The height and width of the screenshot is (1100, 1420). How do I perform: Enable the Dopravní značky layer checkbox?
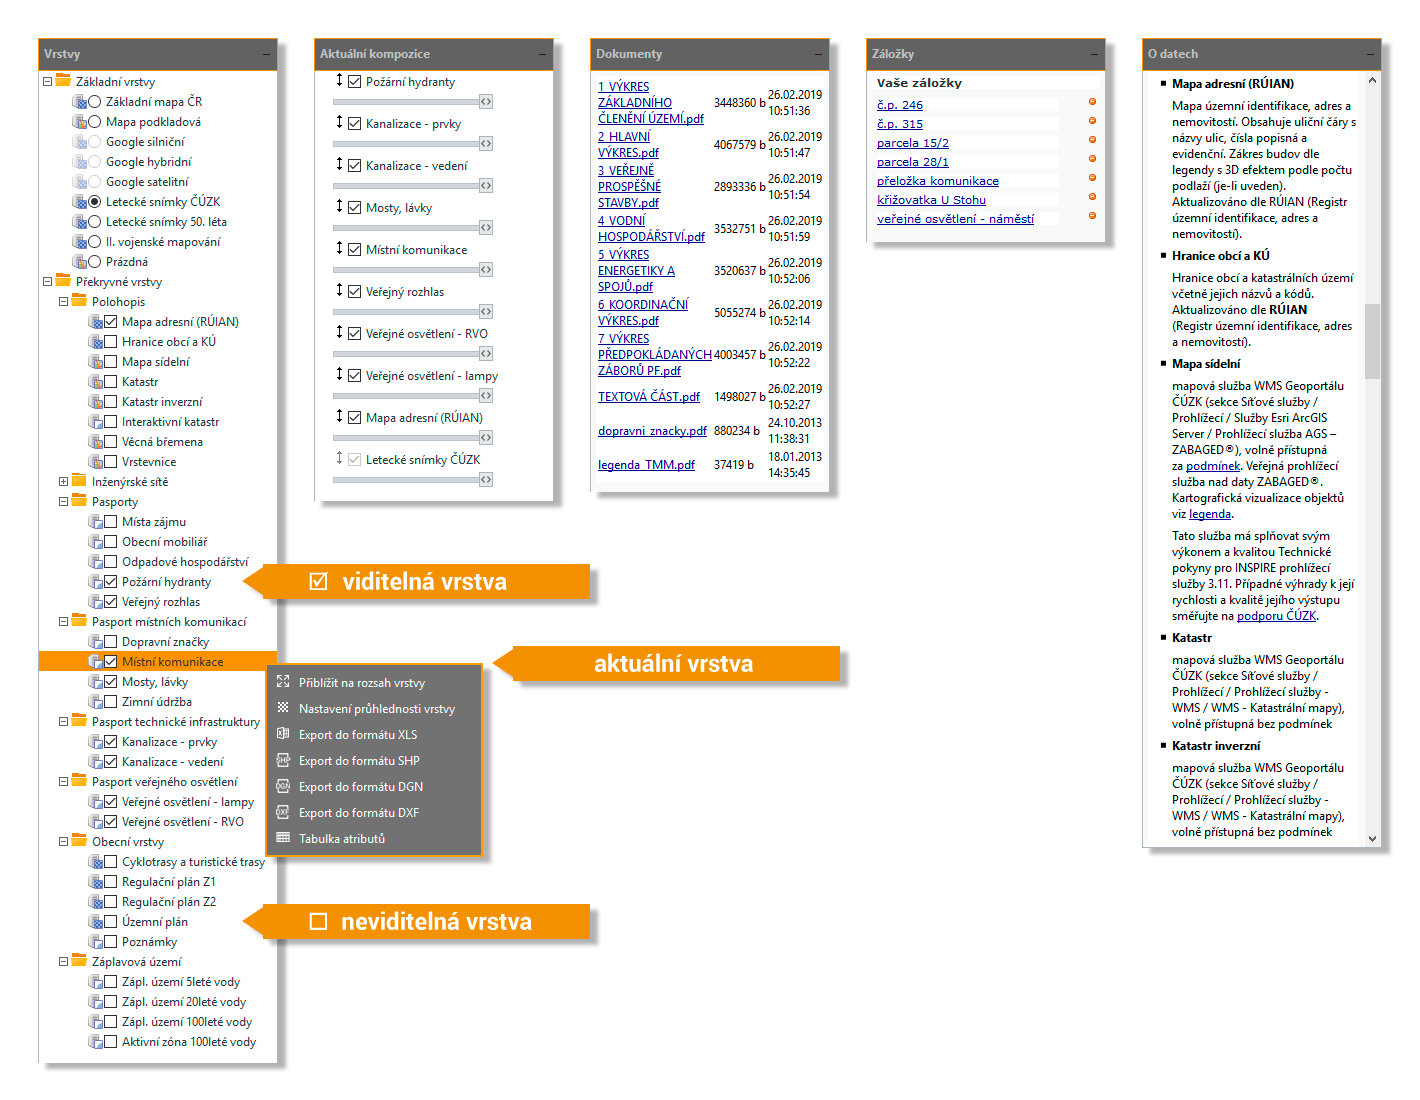(111, 642)
